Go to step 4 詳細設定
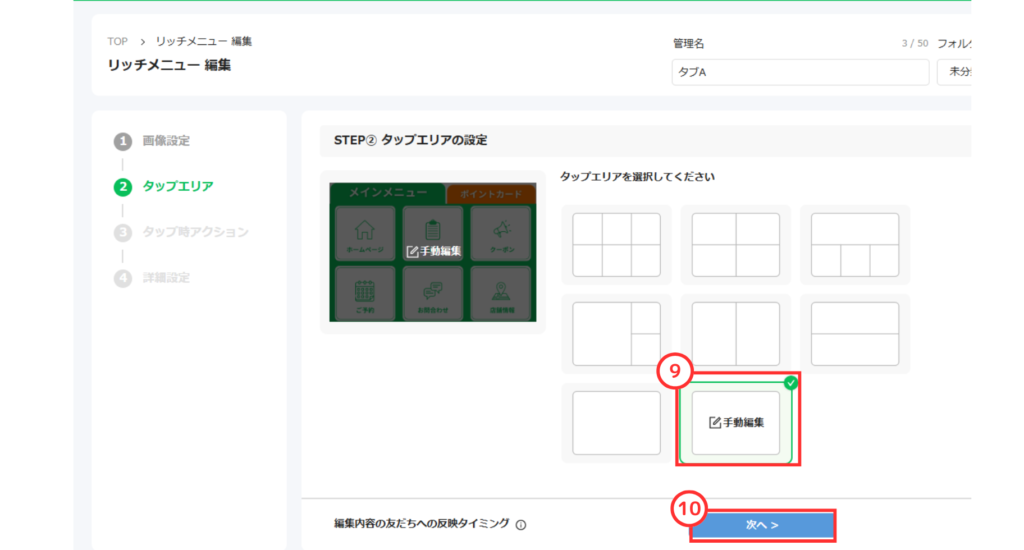Viewport: 1024px width, 550px height. click(x=165, y=278)
